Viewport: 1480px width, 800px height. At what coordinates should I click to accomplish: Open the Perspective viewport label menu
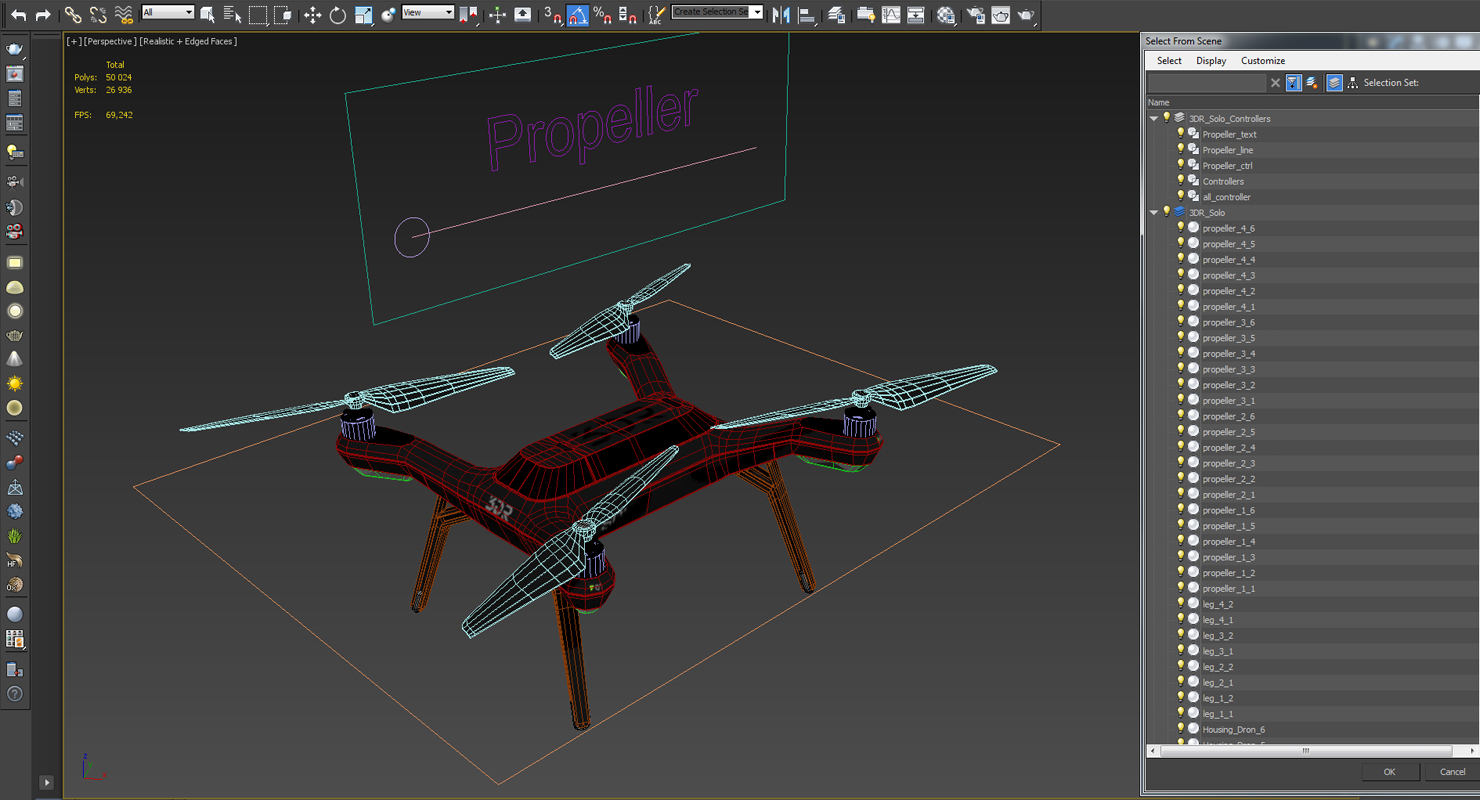pyautogui.click(x=110, y=41)
